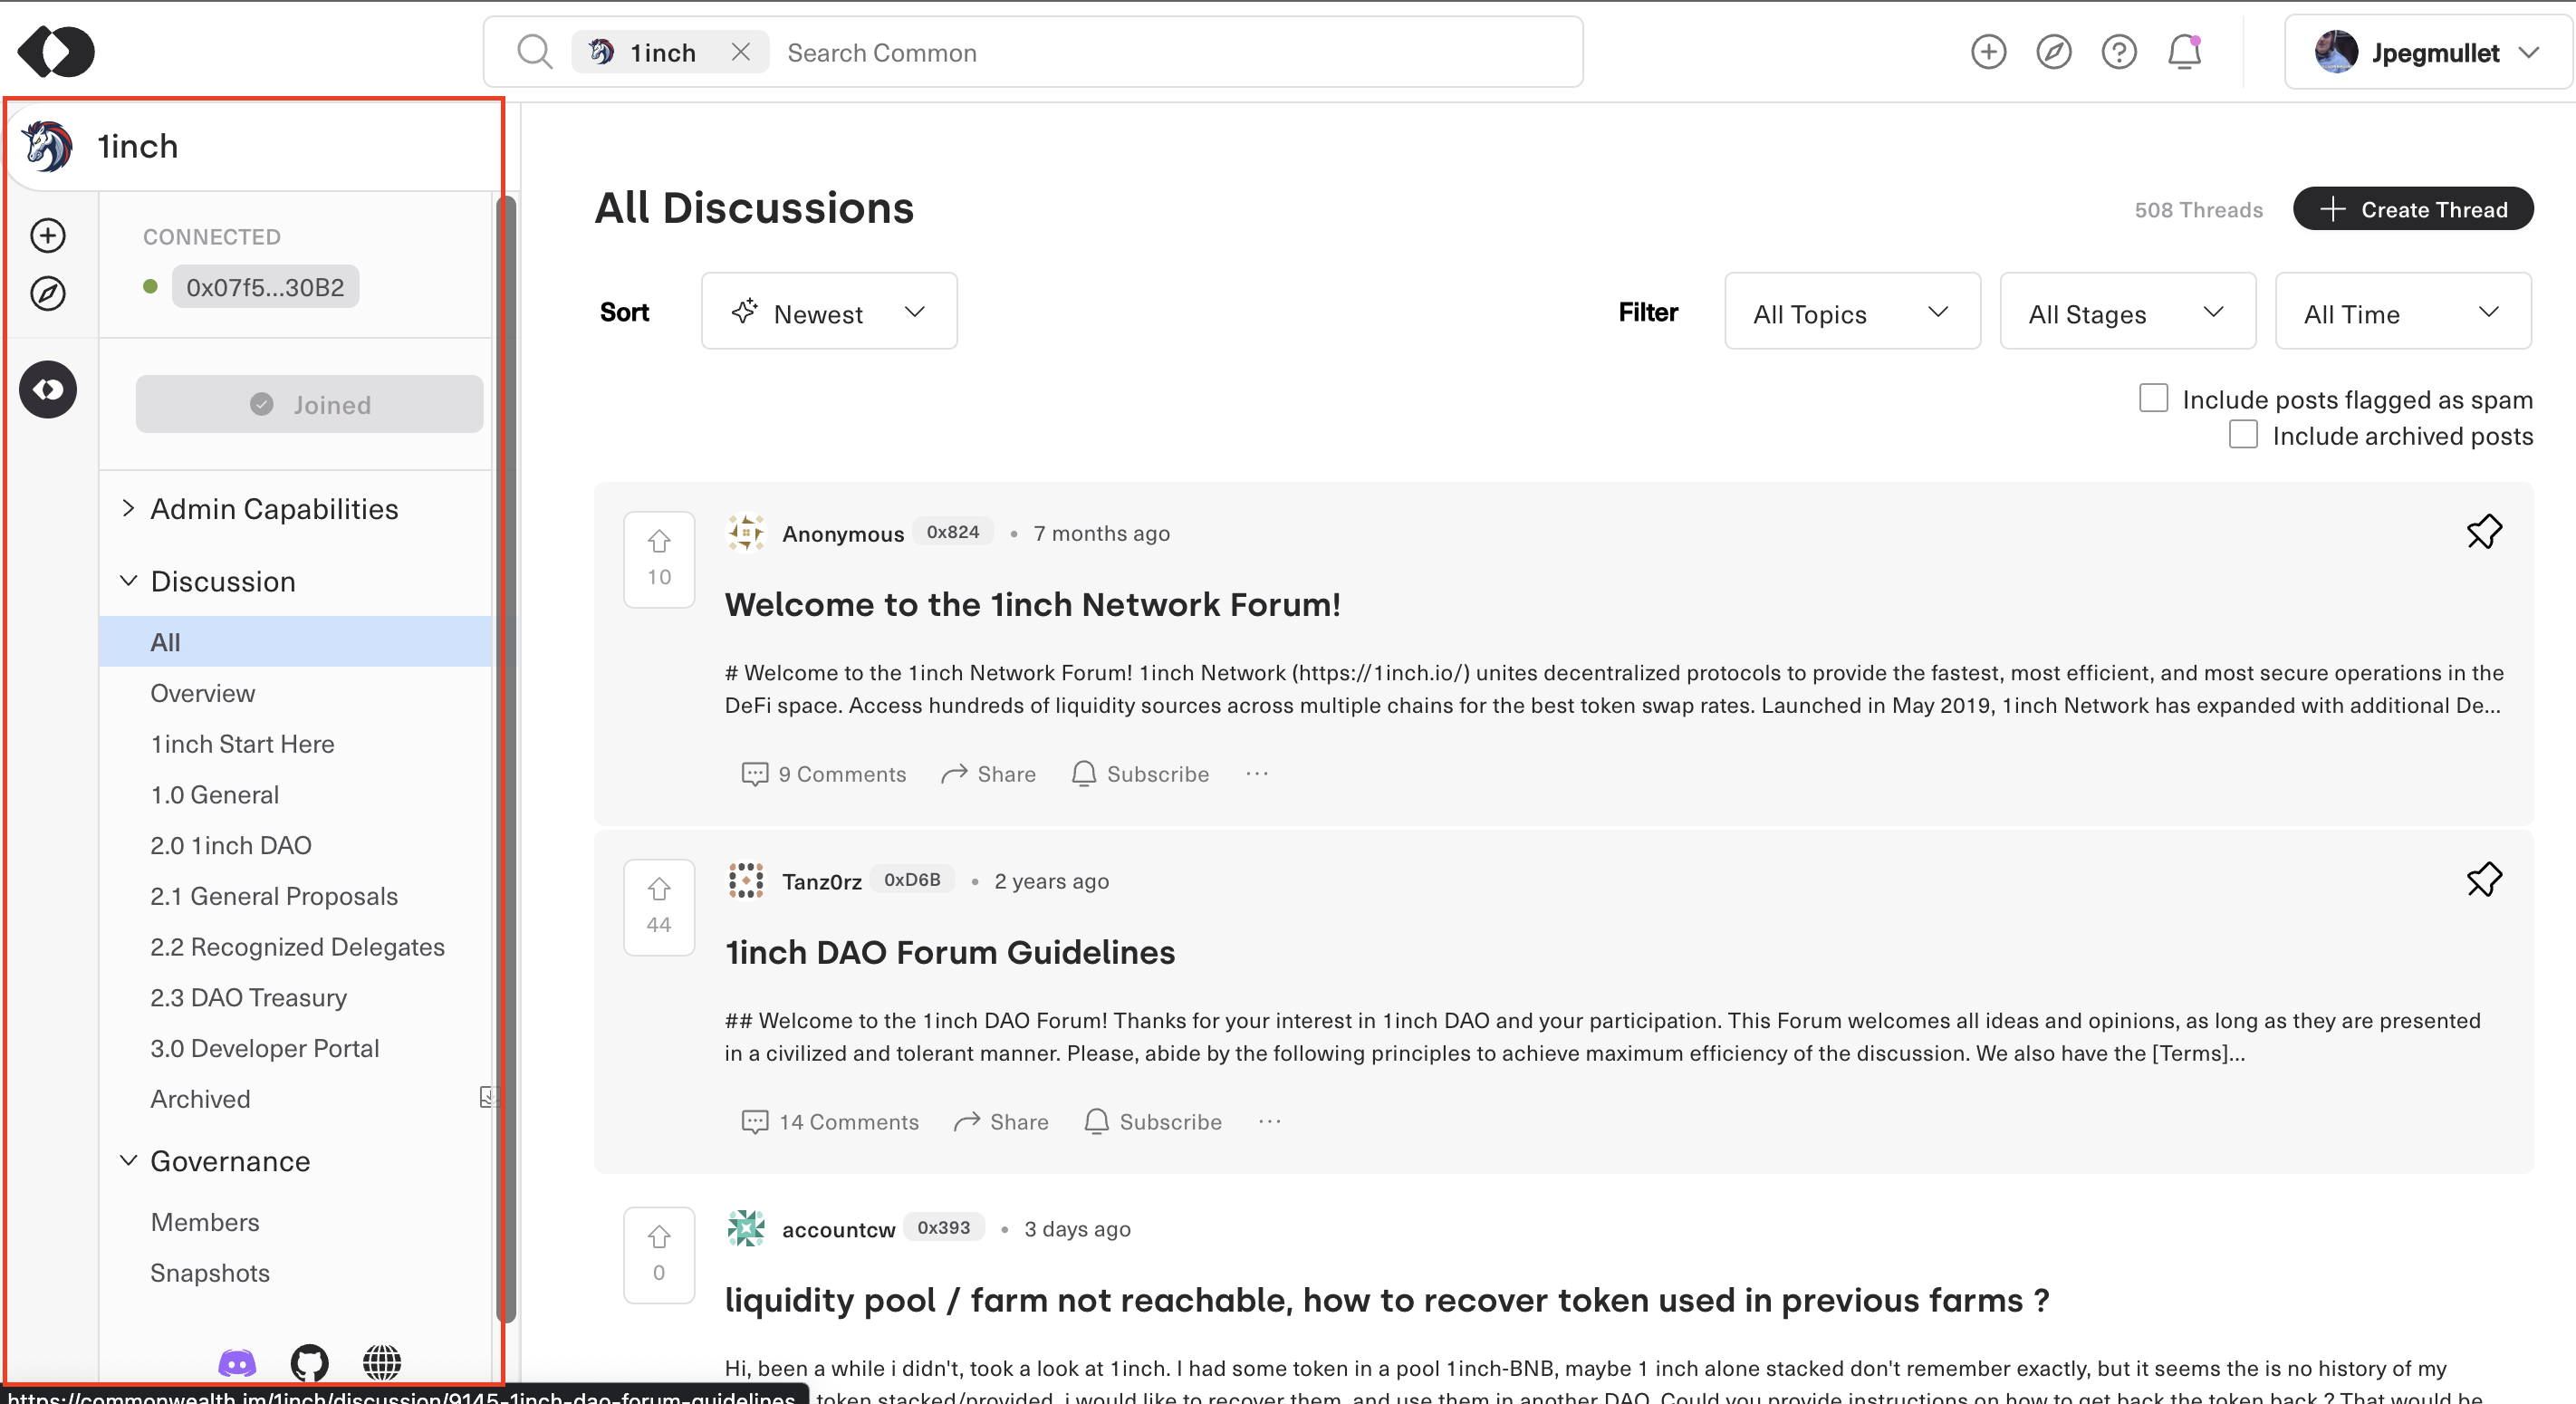Check include archived posts

click(x=2243, y=435)
